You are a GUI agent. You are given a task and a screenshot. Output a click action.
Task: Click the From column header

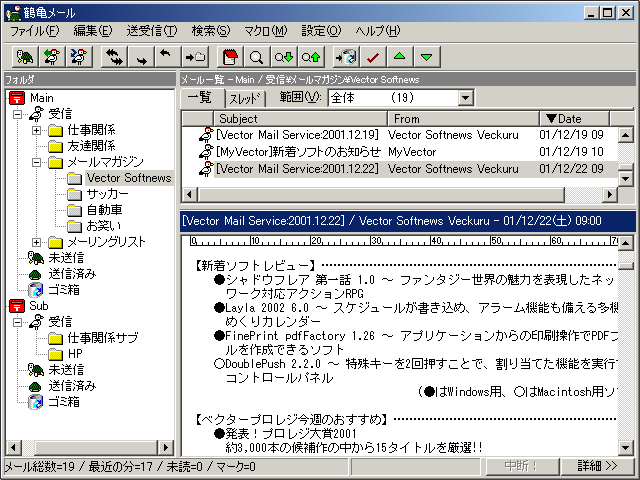pos(463,119)
